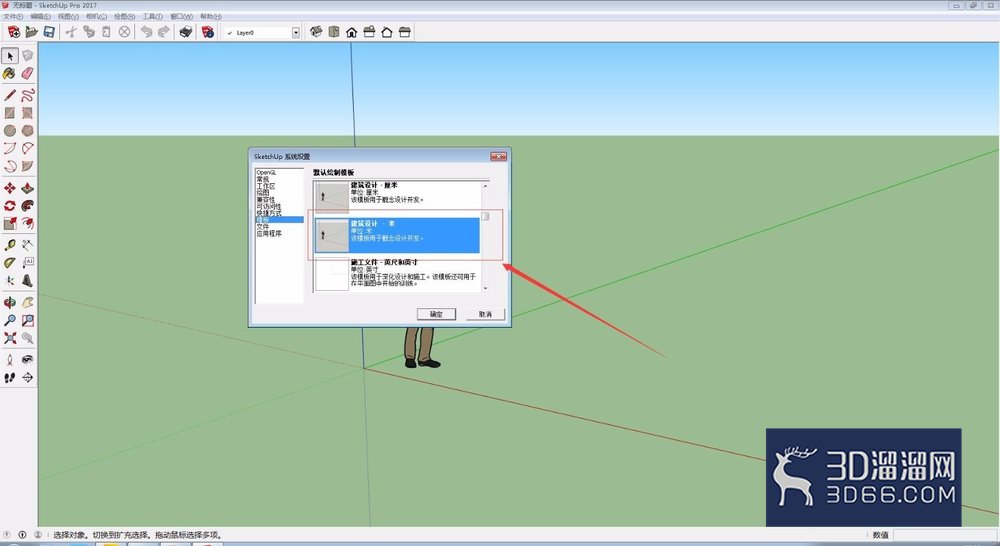The image size is (1000, 546).
Task: Choose the 施工文件 - 英尺和英寸 template
Action: [397, 274]
